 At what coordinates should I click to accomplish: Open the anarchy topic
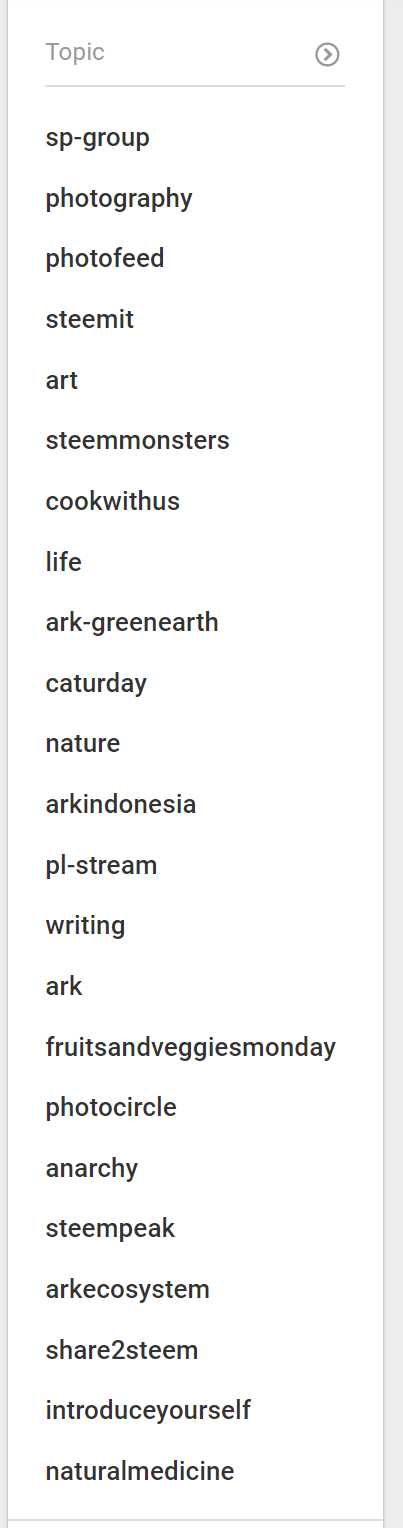point(91,1169)
